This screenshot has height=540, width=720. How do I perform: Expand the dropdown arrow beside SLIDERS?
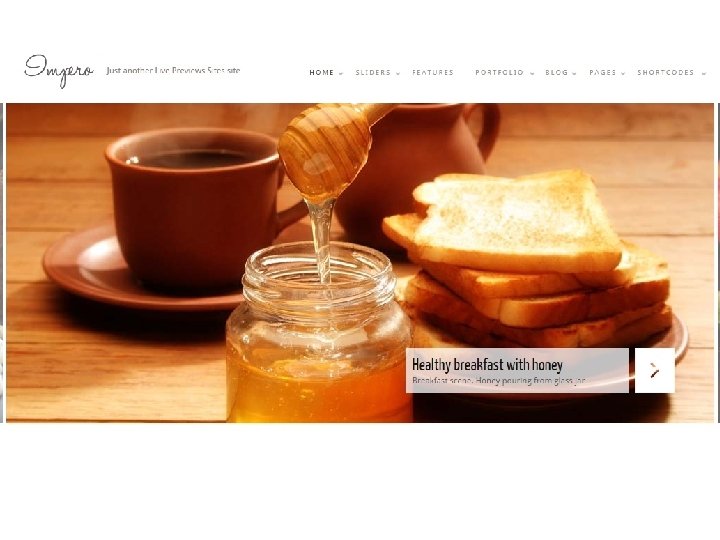pos(398,73)
